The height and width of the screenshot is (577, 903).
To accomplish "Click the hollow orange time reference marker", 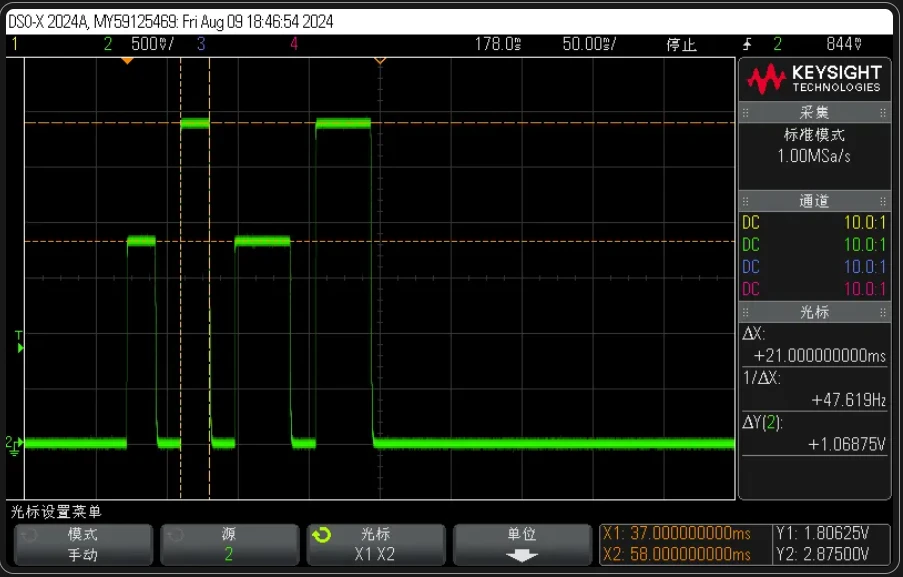I will pyautogui.click(x=380, y=61).
